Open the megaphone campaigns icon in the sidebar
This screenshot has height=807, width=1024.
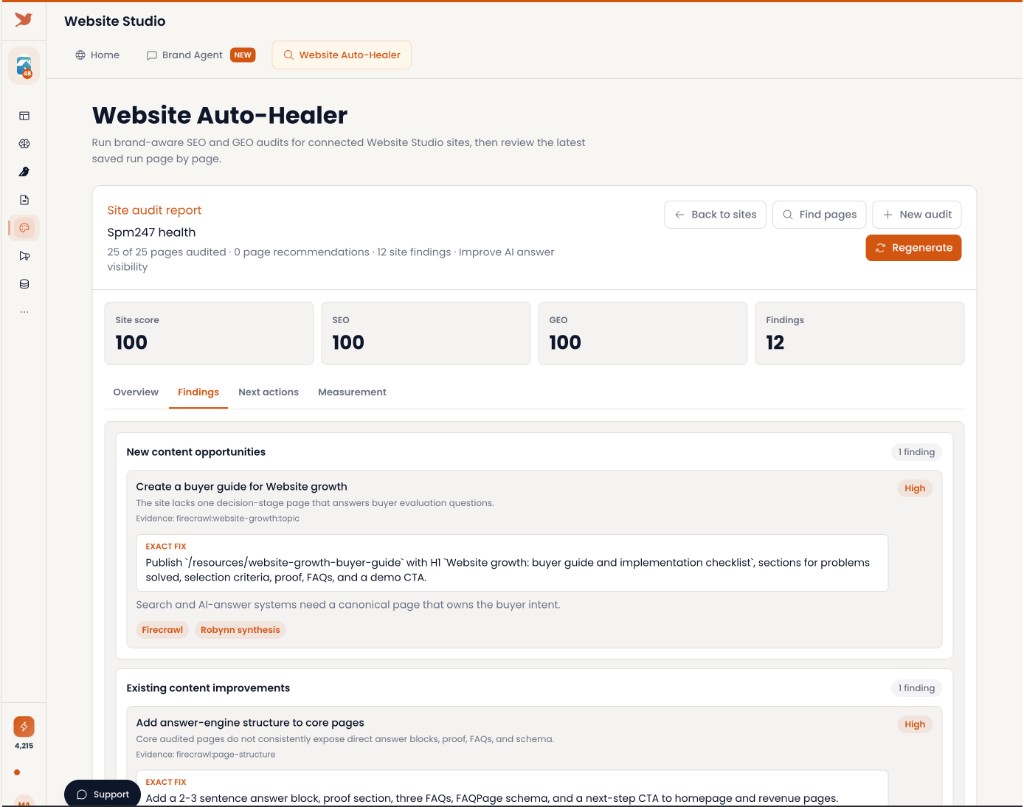24,256
